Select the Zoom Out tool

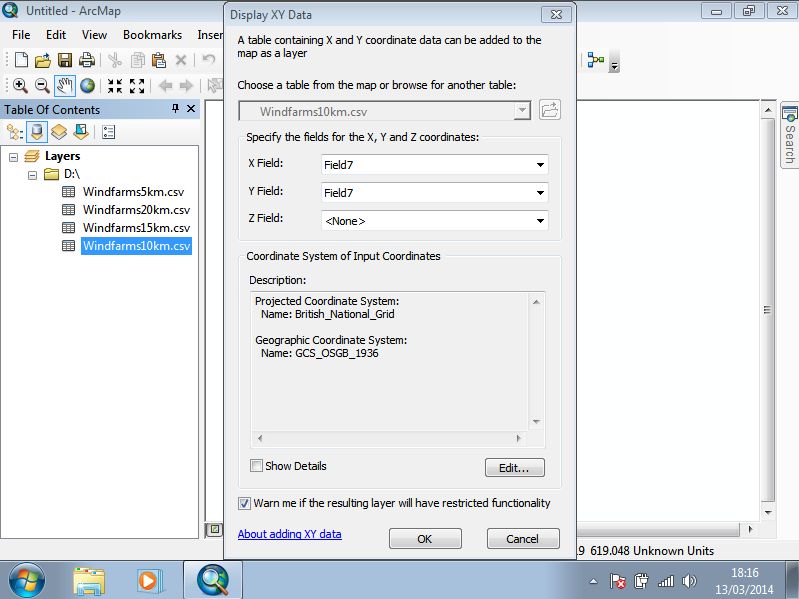click(x=42, y=86)
